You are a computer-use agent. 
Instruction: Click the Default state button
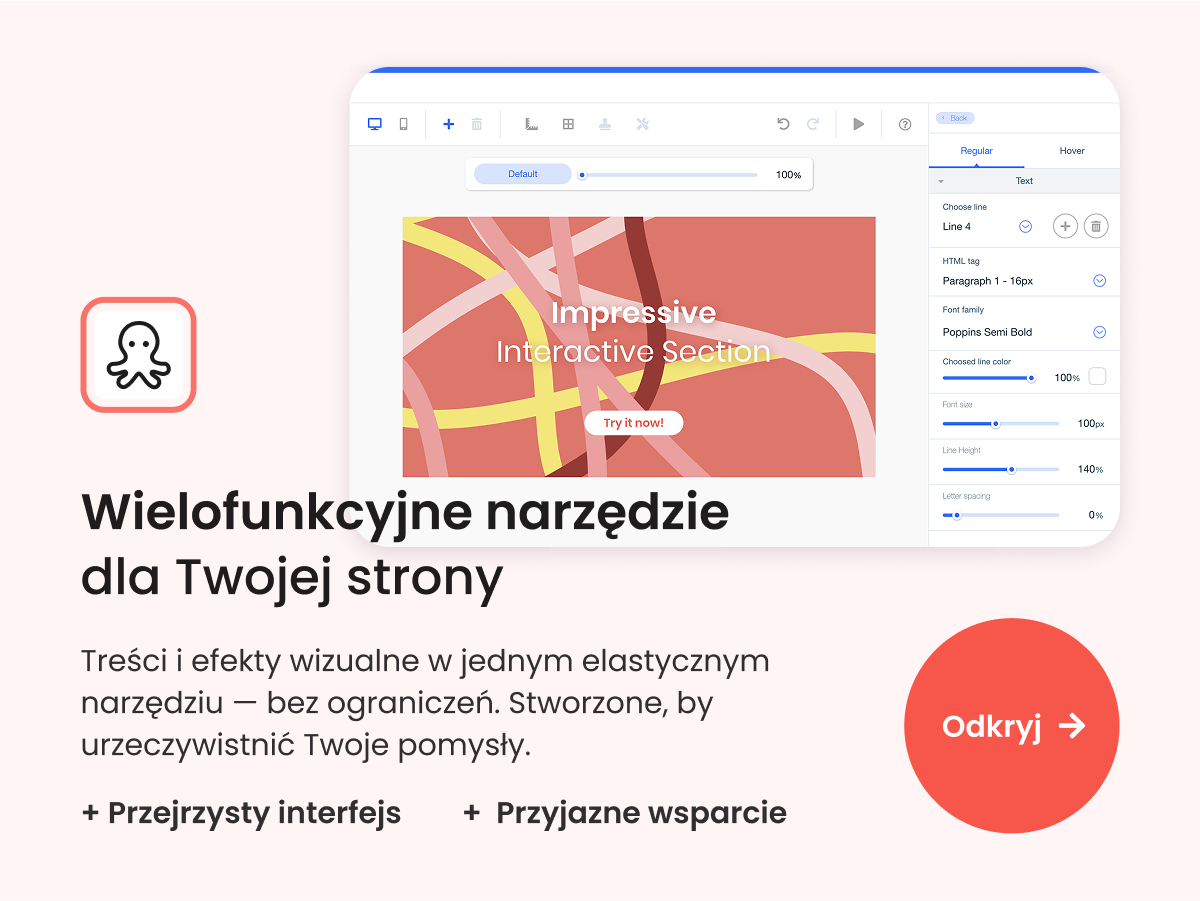pos(523,174)
